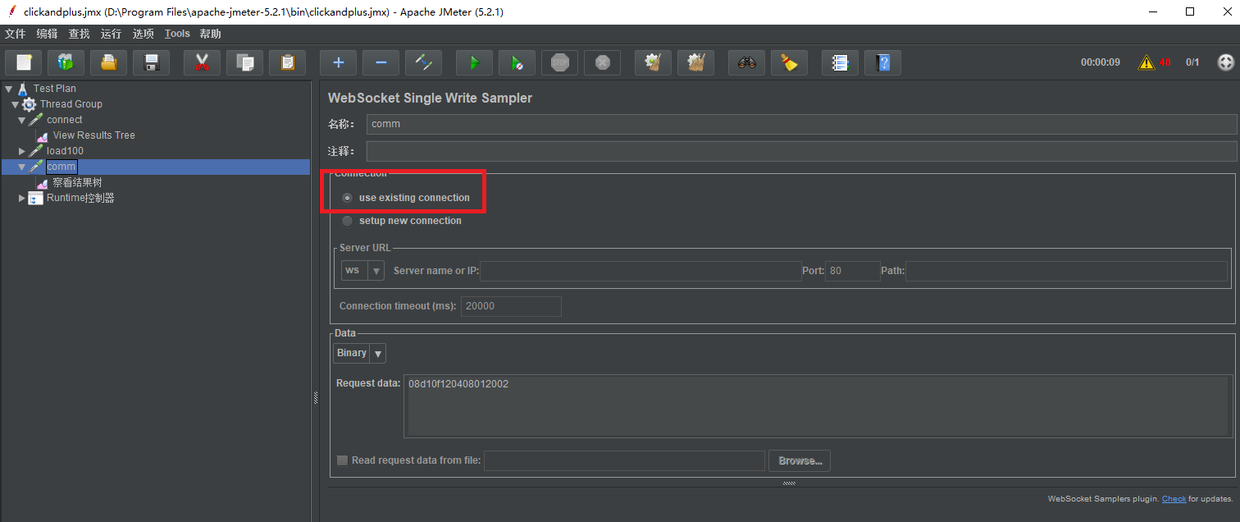
Task: Select the load100 tree item
Action: [65, 151]
